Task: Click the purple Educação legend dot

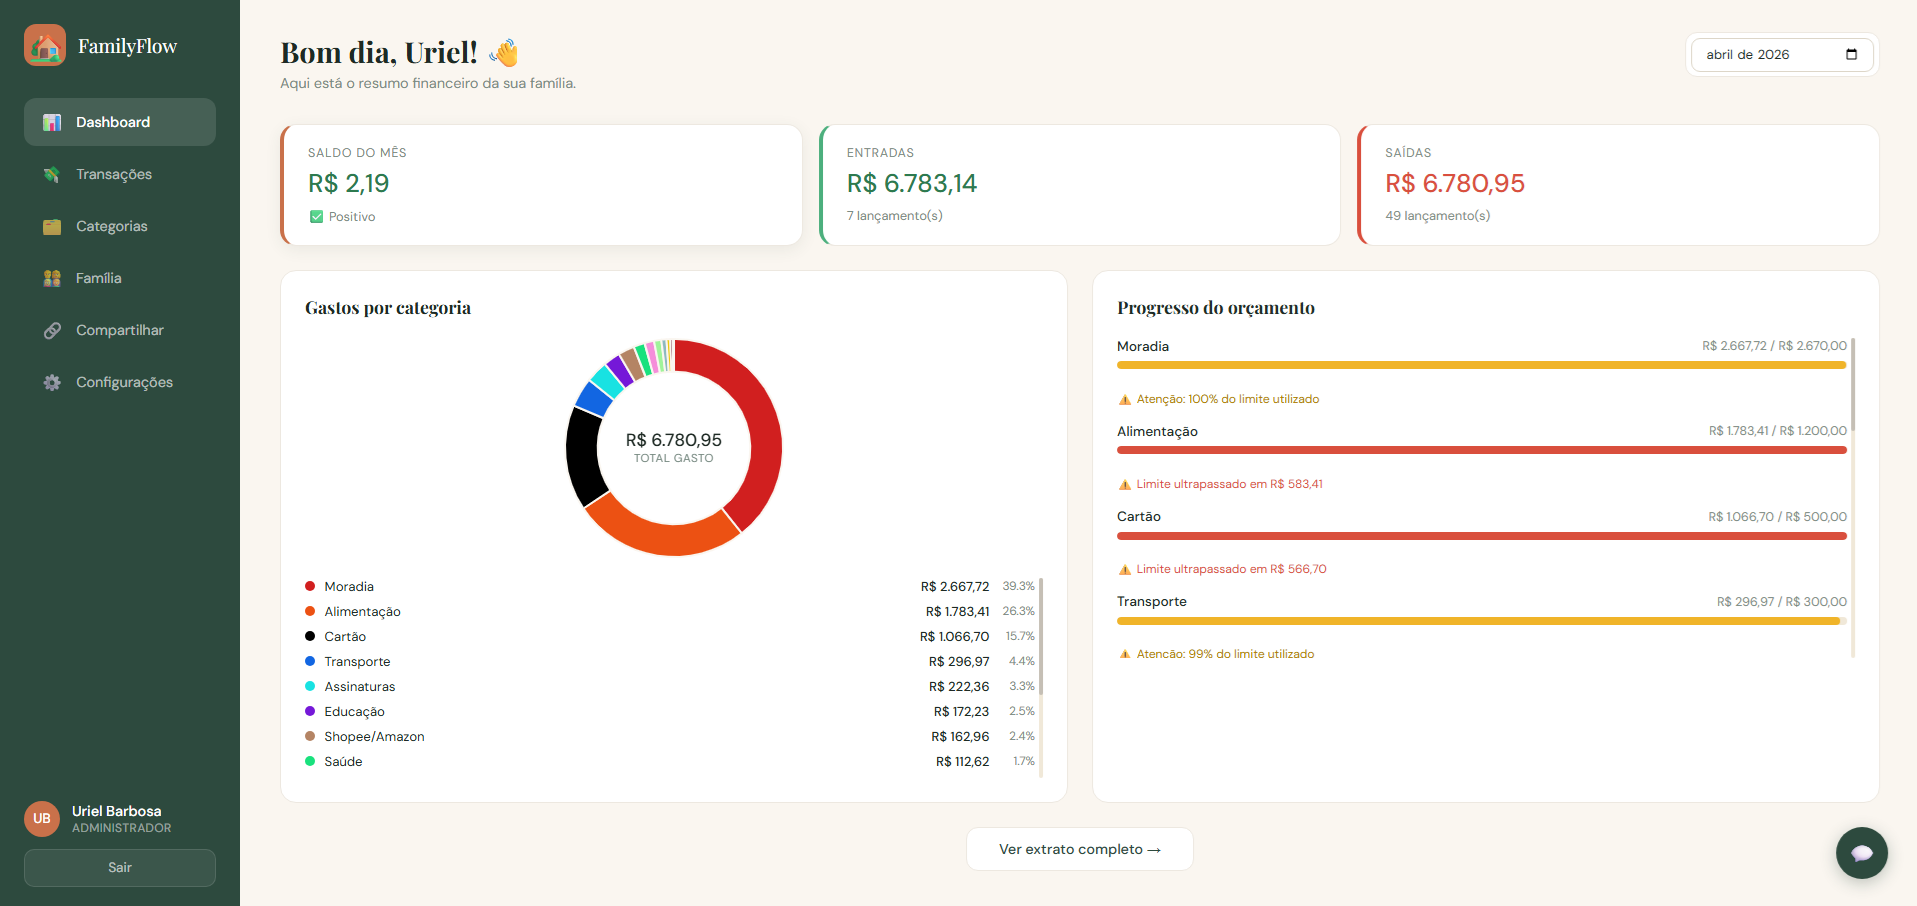Action: [310, 711]
